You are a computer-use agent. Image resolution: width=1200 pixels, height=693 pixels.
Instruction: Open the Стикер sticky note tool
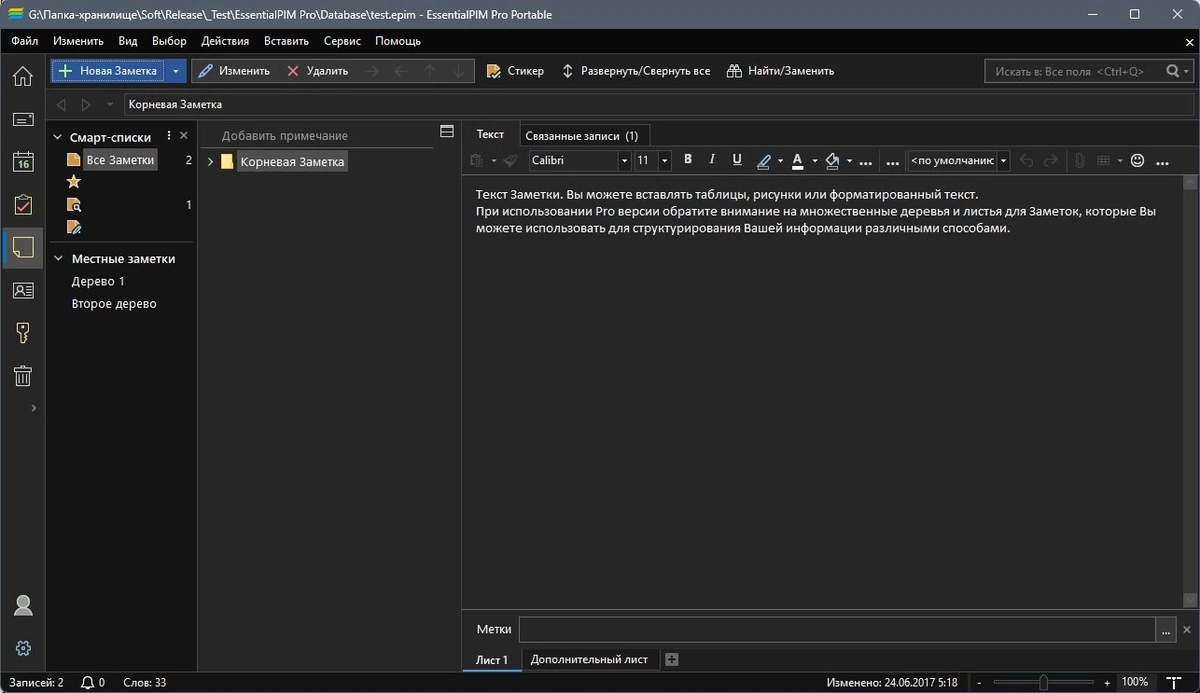pyautogui.click(x=515, y=71)
